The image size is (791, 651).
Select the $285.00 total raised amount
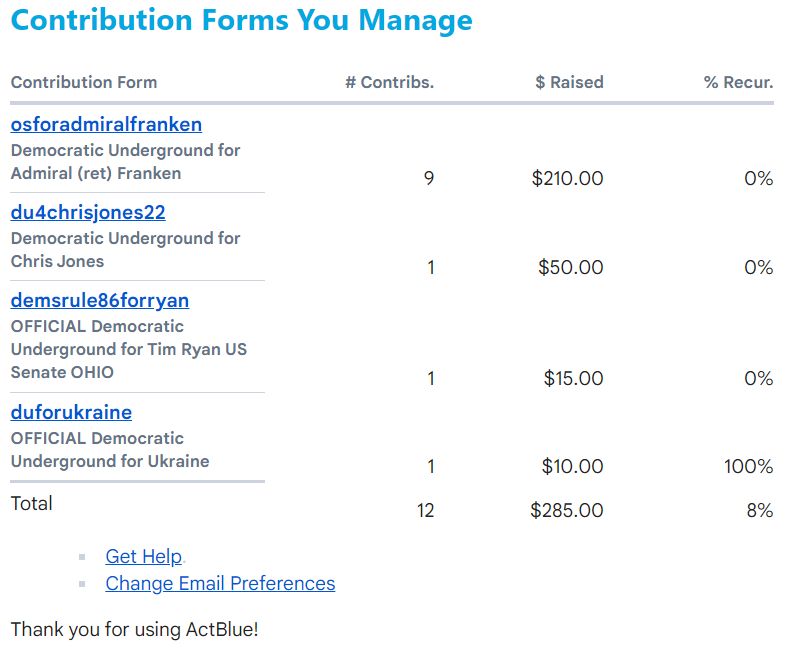[566, 510]
